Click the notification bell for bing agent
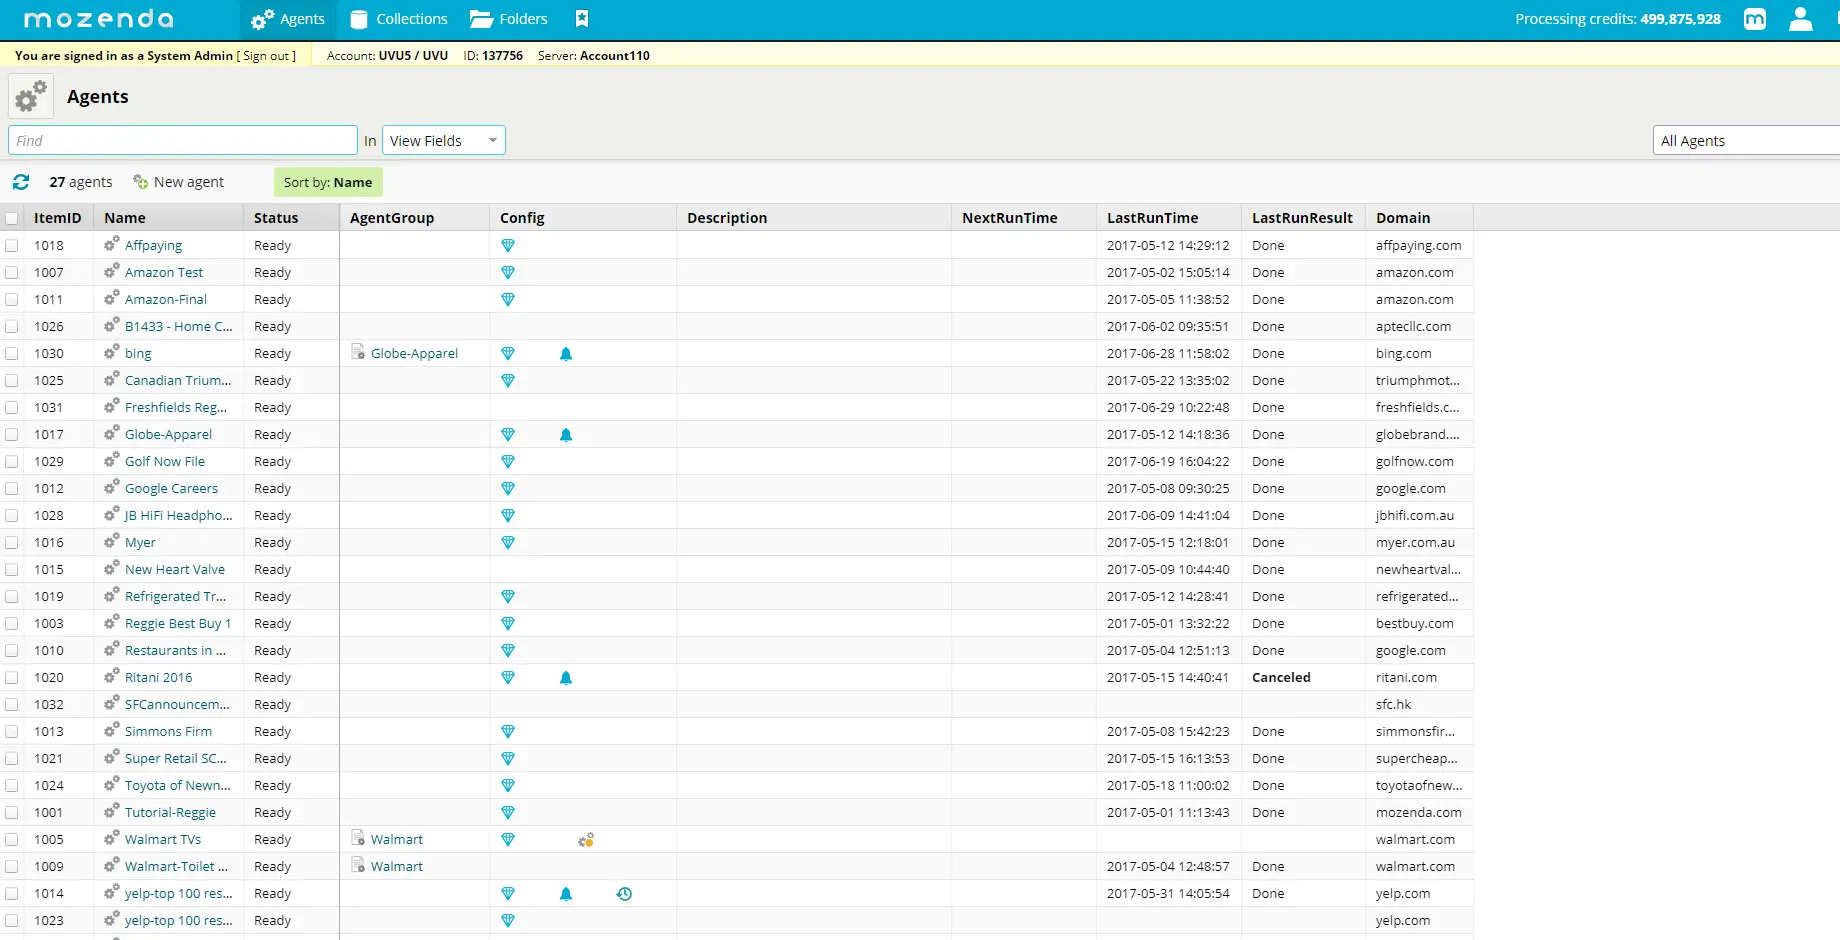Viewport: 1840px width, 940px height. pyautogui.click(x=566, y=354)
